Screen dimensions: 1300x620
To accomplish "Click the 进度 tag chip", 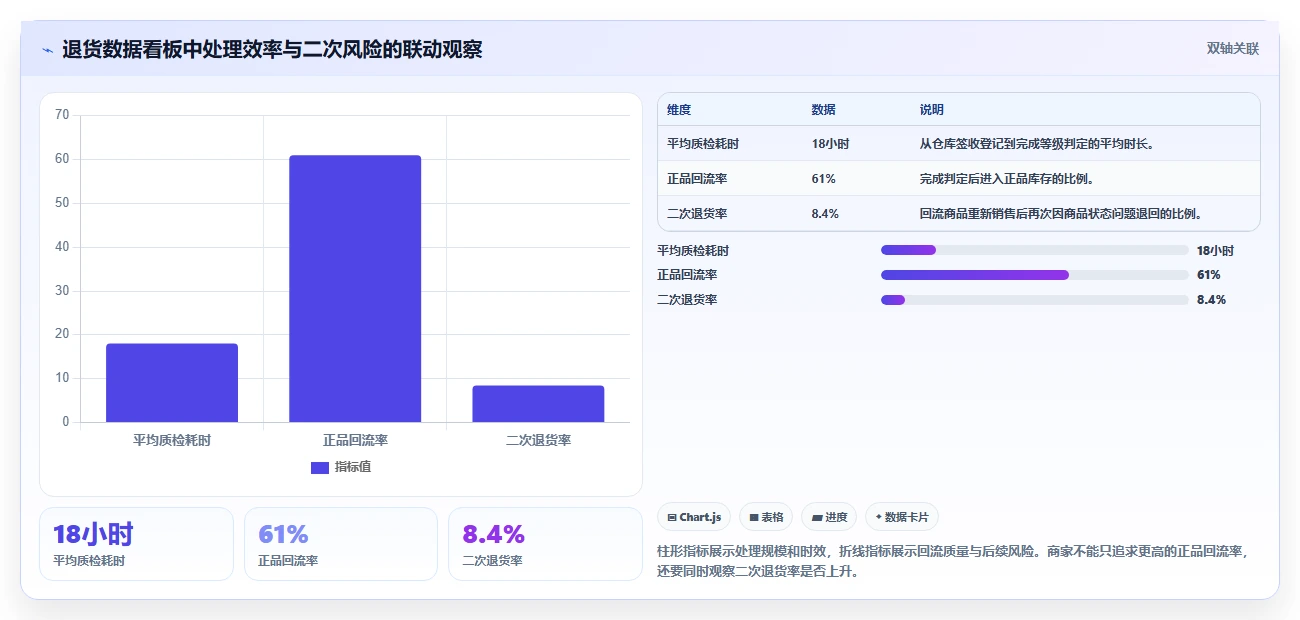I will (829, 517).
